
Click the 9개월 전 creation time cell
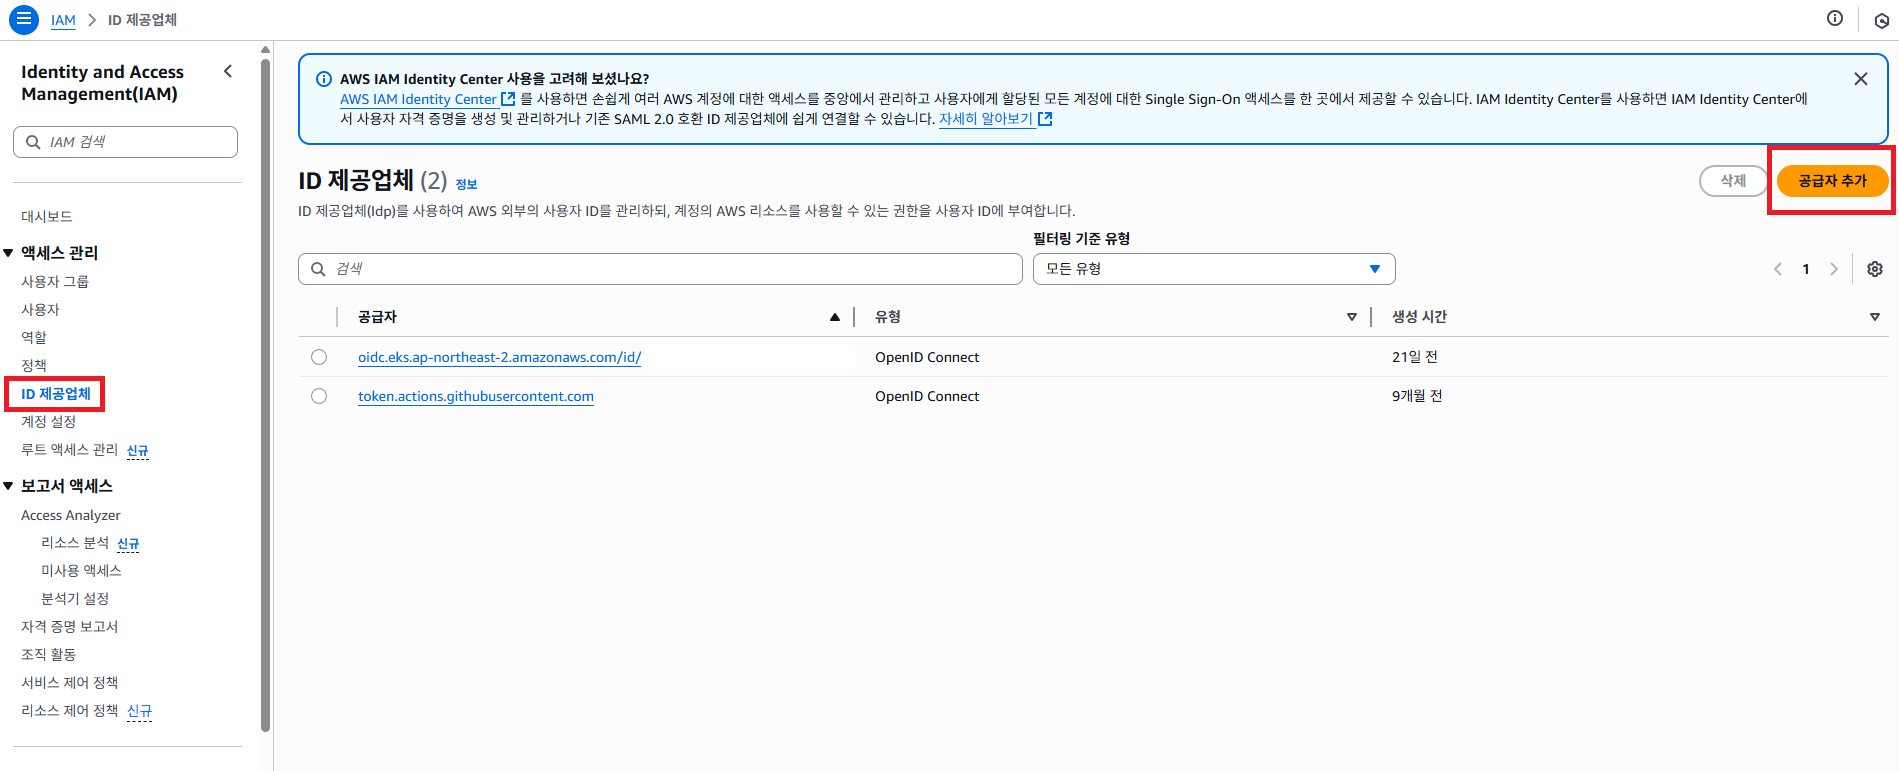[1417, 396]
